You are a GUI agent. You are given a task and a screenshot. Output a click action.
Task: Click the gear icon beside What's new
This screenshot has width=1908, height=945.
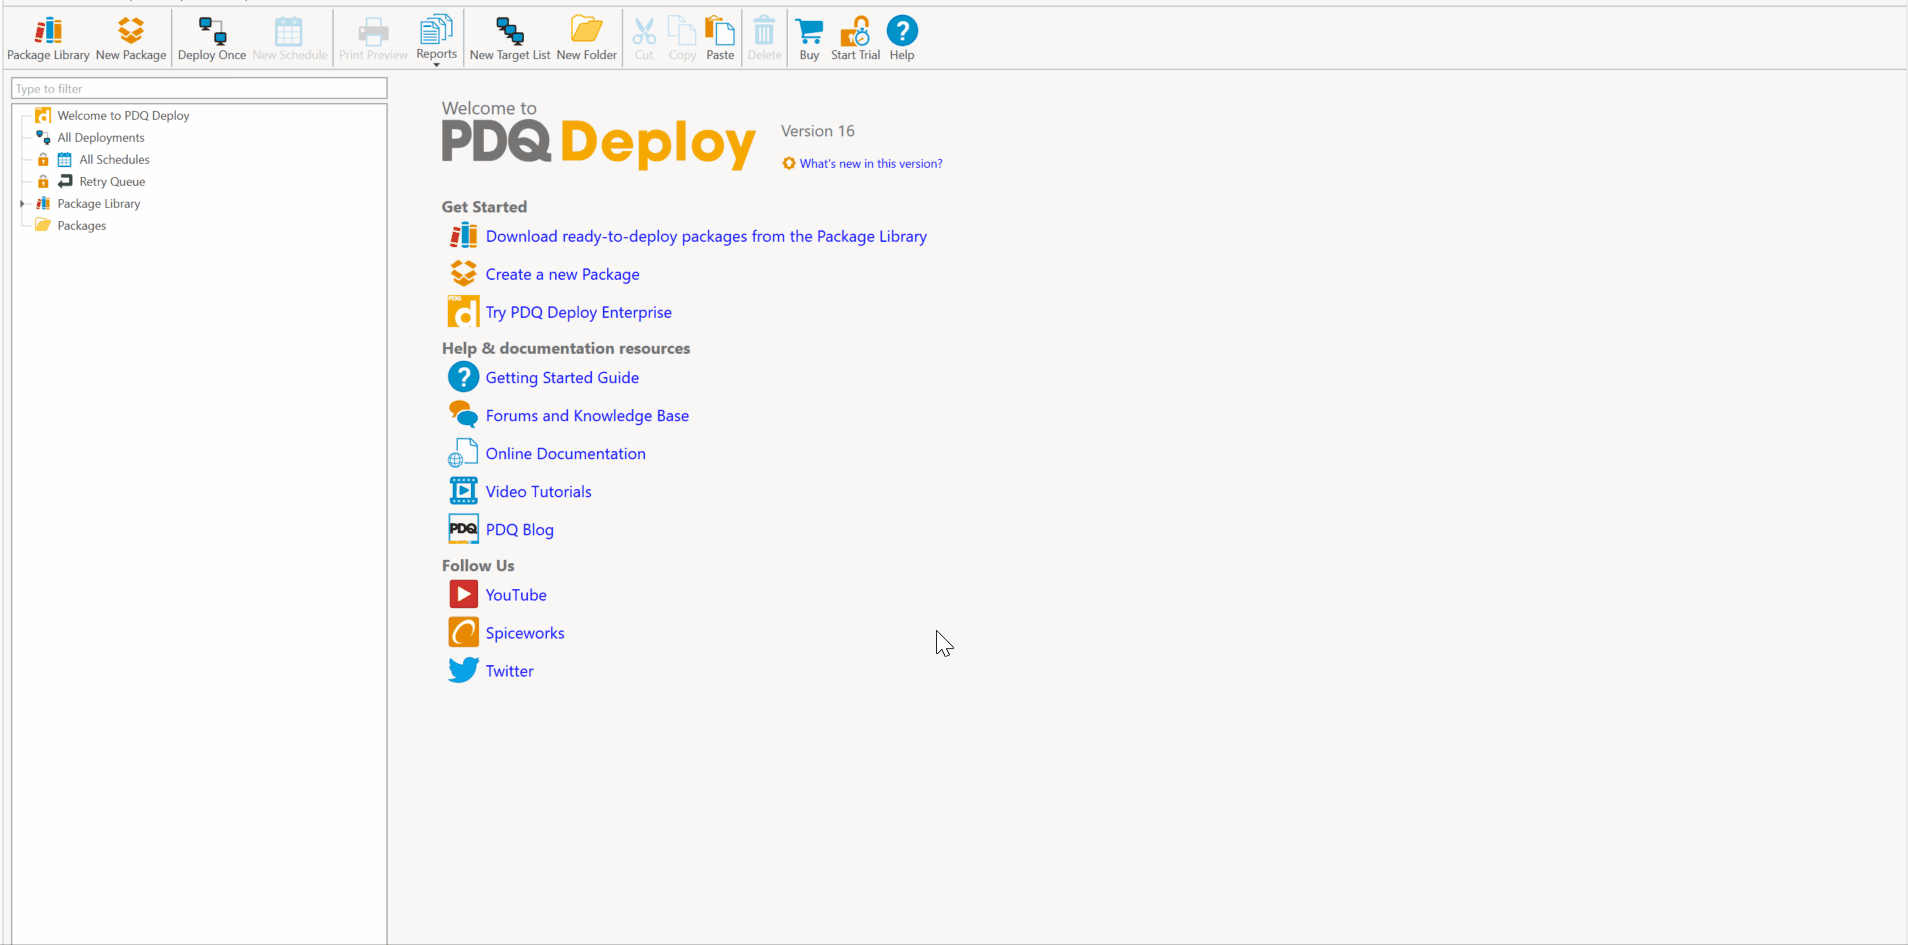(x=789, y=163)
